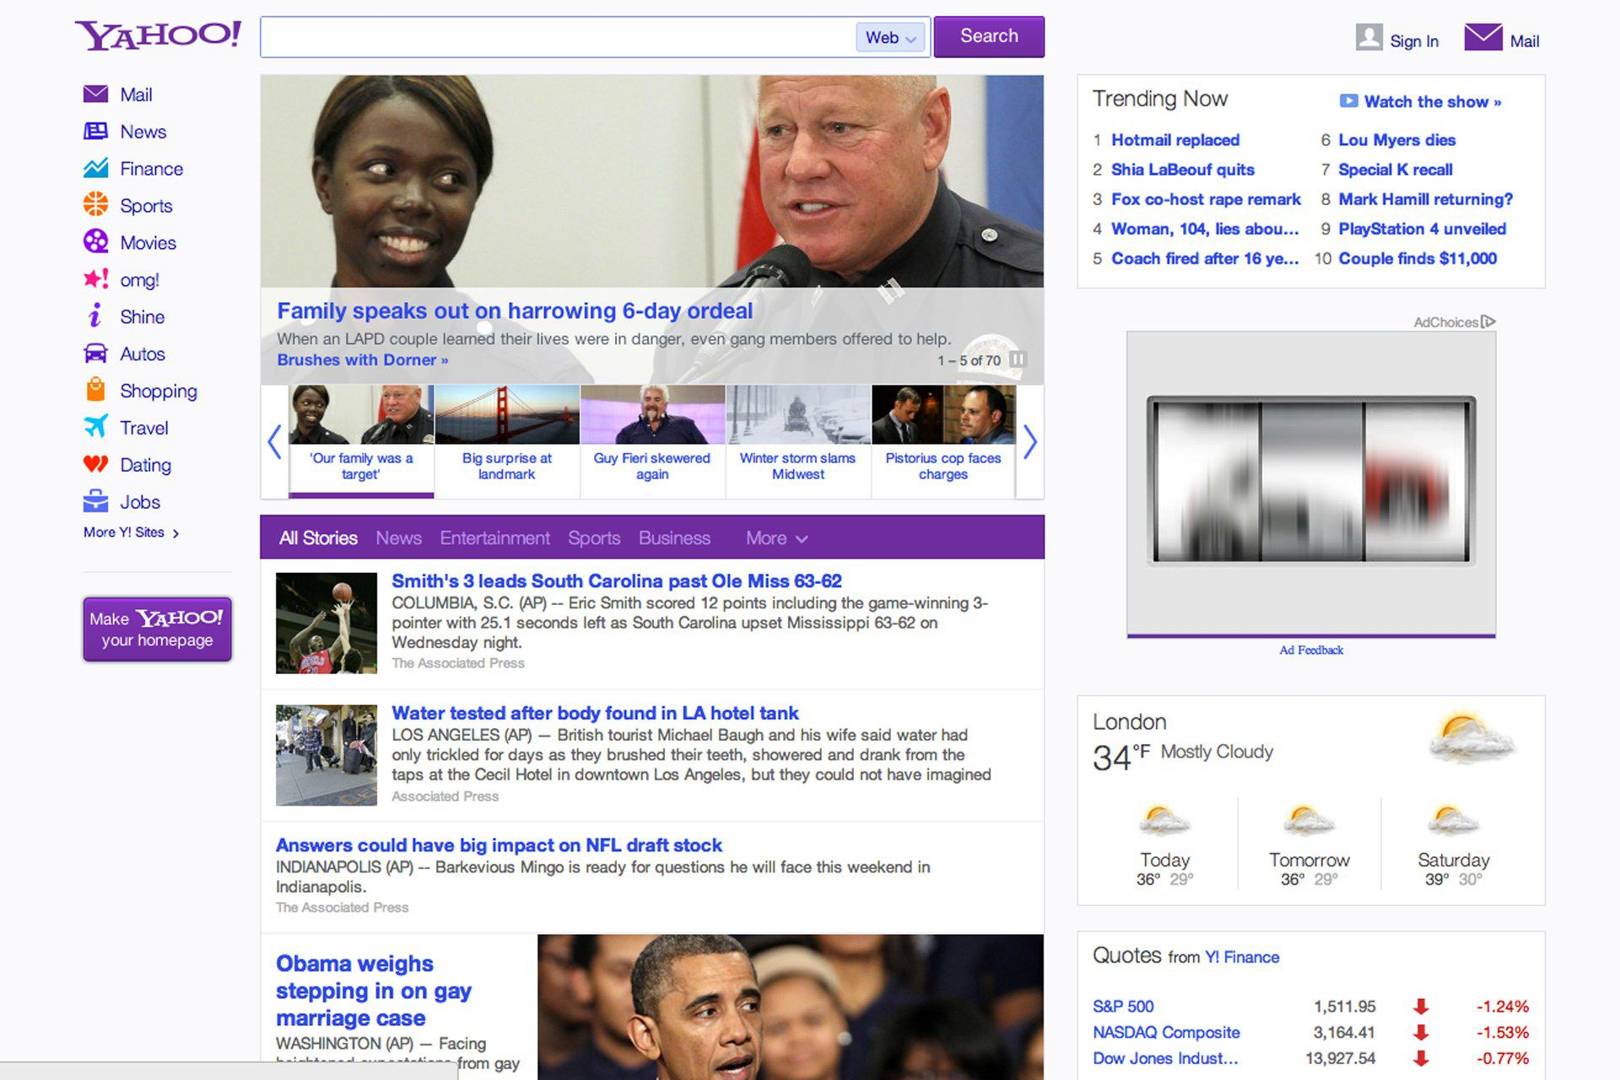Click in the search input field
Screen dimensions: 1620x1080
(x=558, y=37)
